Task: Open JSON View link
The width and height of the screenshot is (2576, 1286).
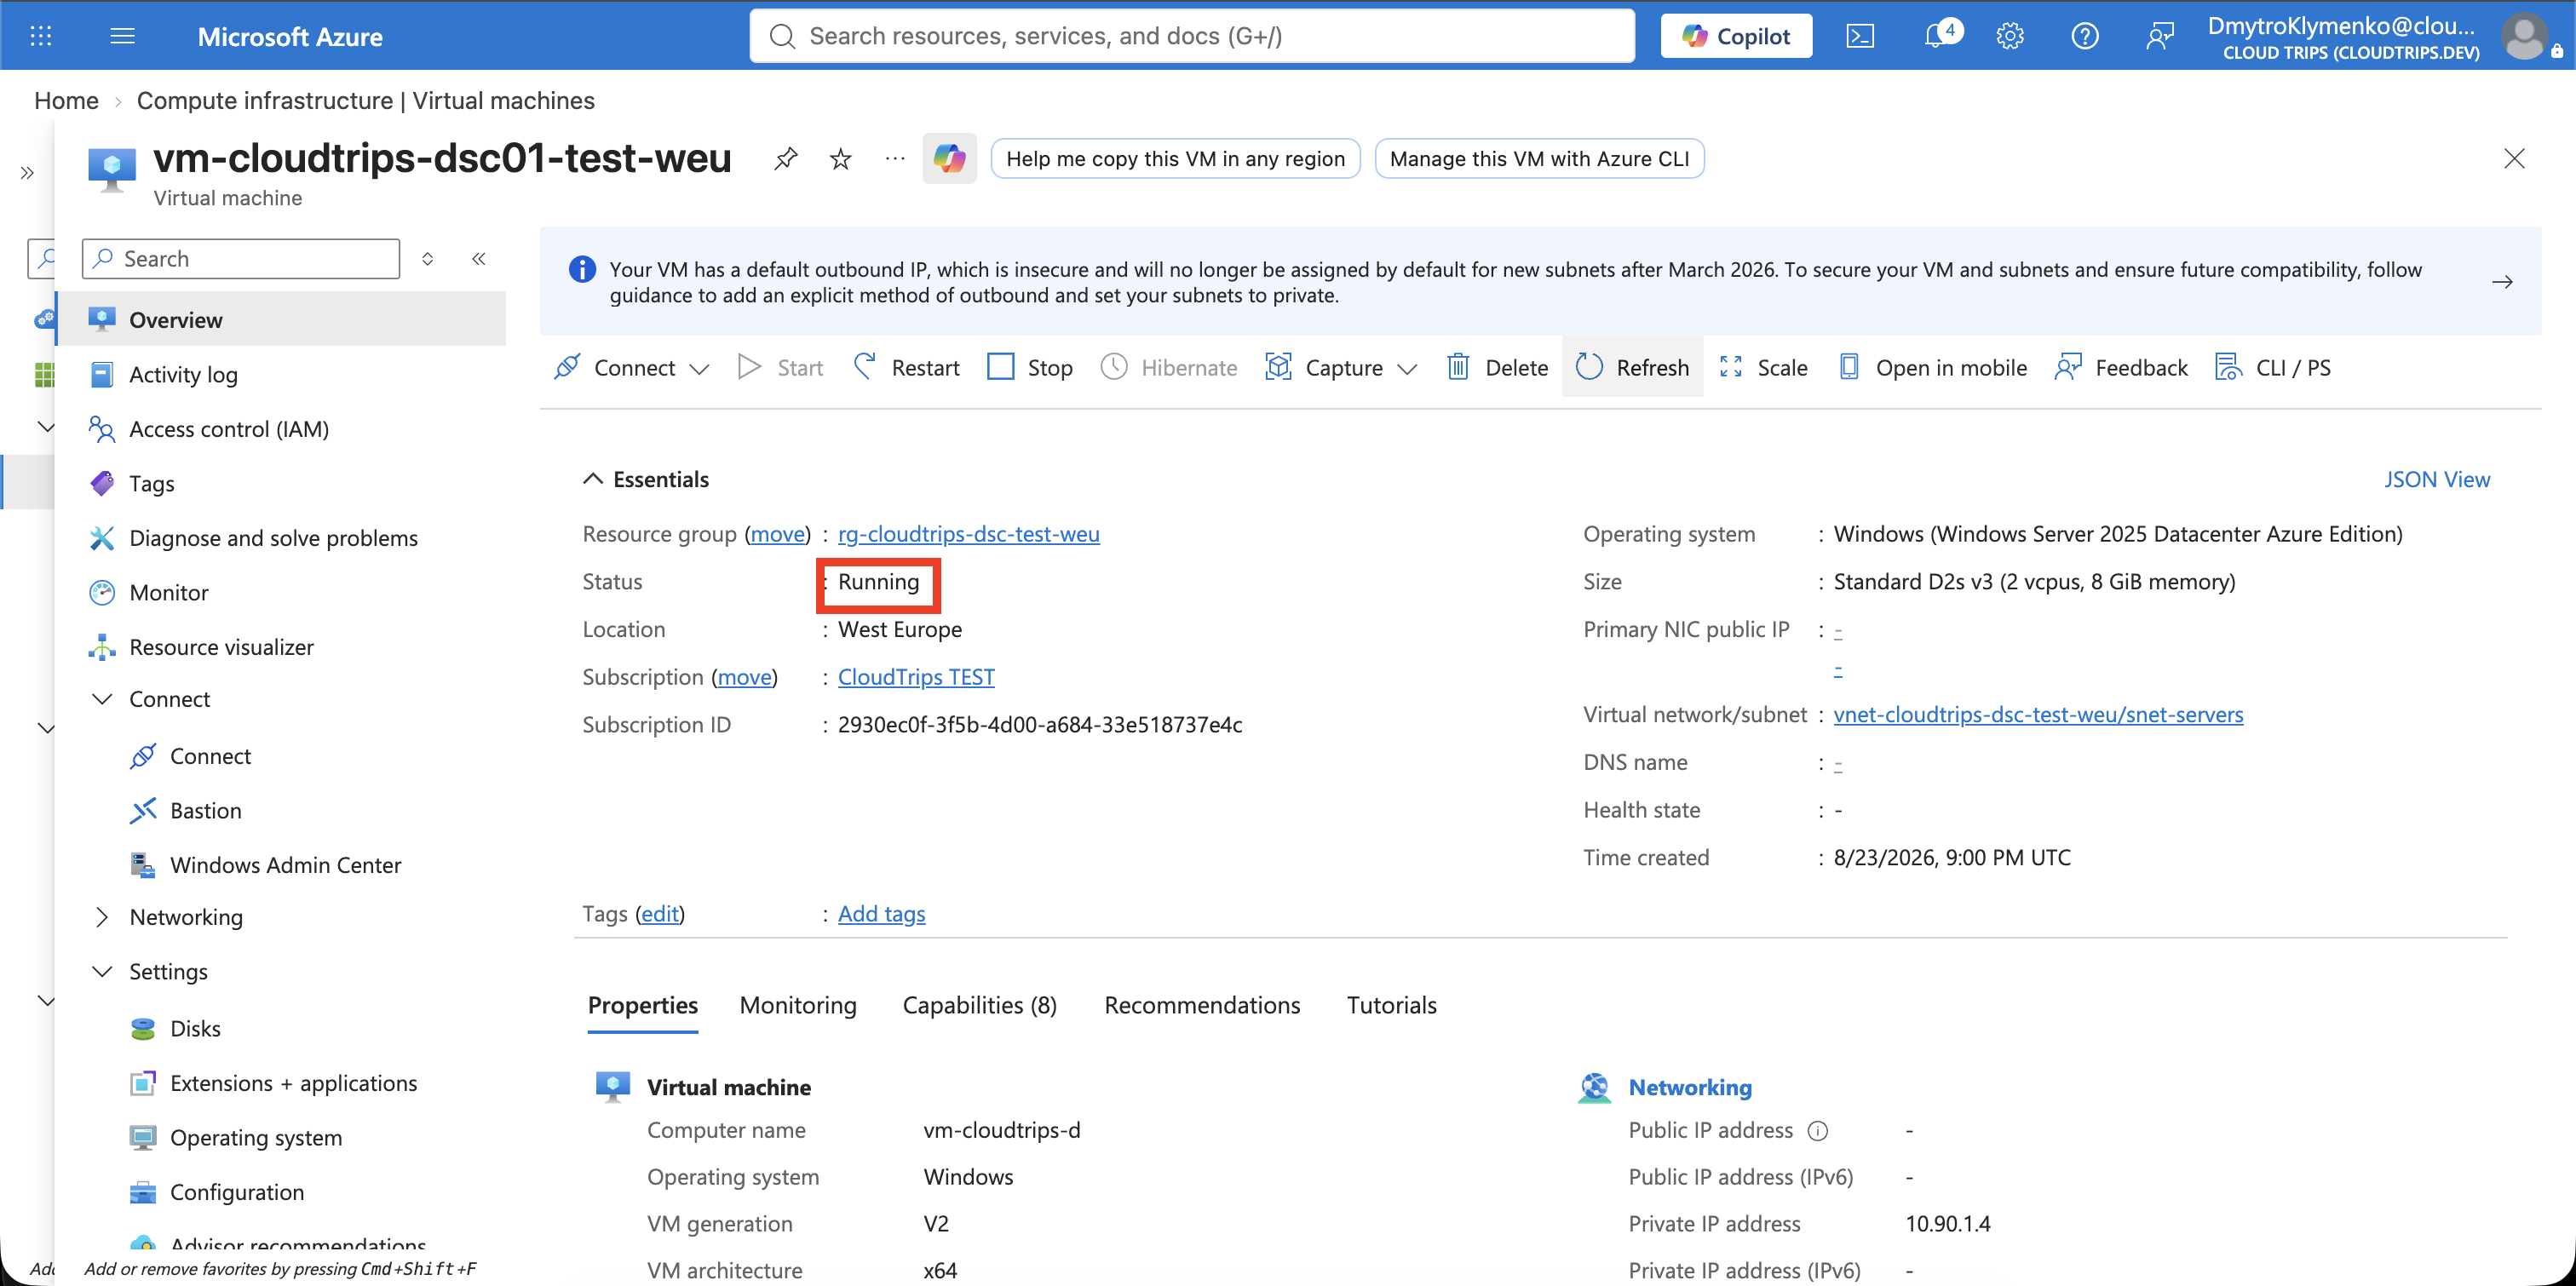Action: point(2437,479)
